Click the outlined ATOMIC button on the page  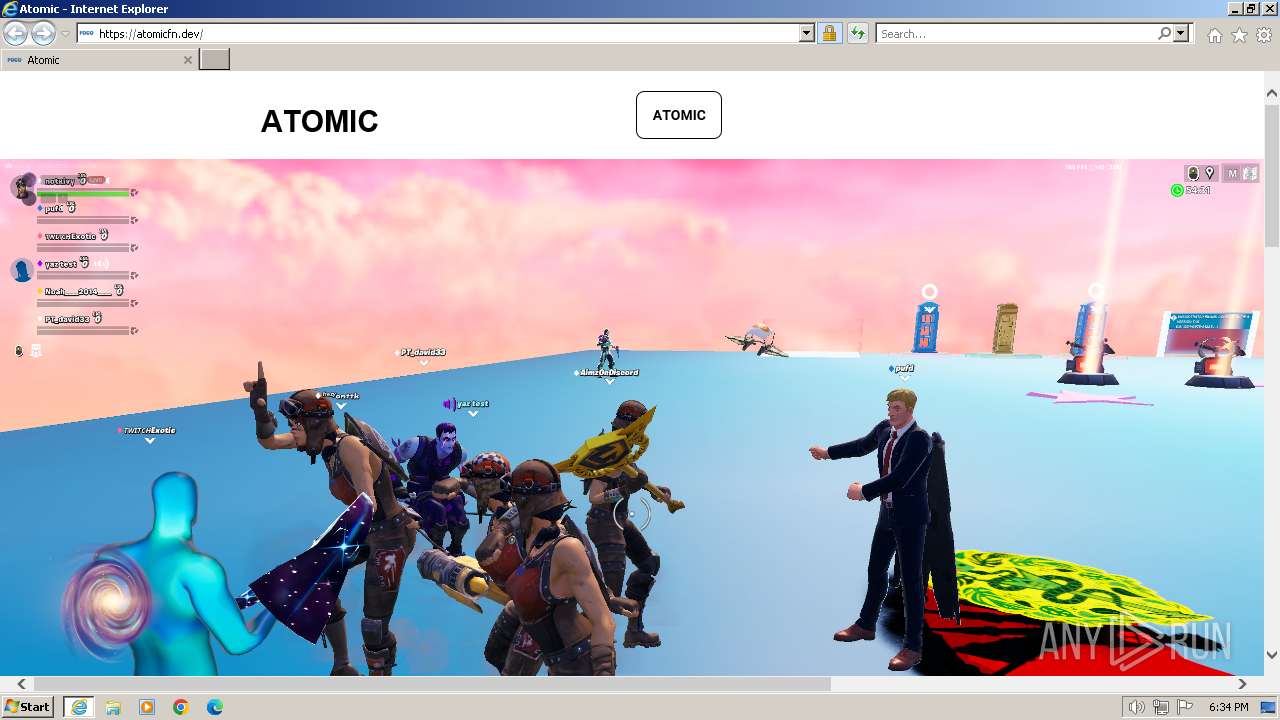[x=679, y=115]
